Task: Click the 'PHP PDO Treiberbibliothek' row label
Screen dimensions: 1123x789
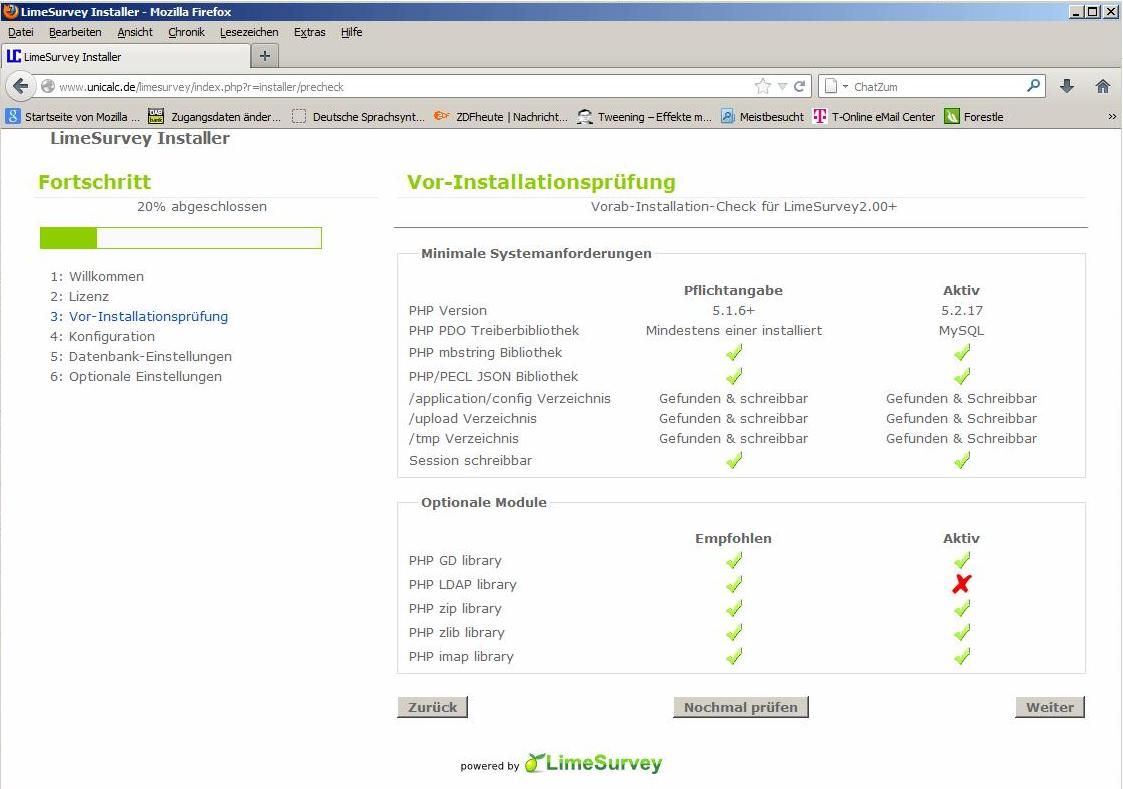Action: [493, 330]
